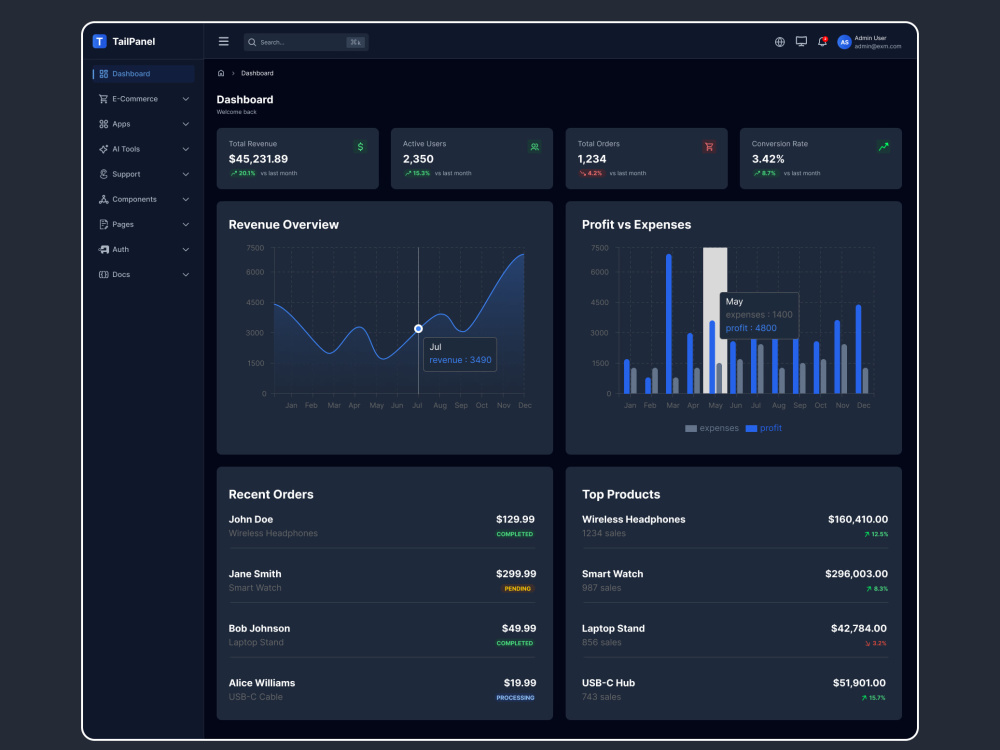Click the AI Tools sparkle icon
This screenshot has width=1000, height=750.
103,149
